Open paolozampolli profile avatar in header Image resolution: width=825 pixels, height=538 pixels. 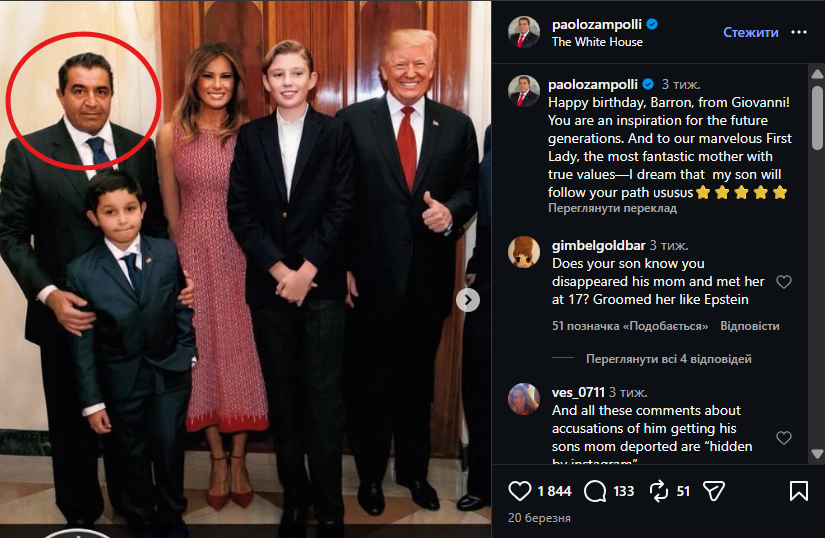pyautogui.click(x=523, y=32)
